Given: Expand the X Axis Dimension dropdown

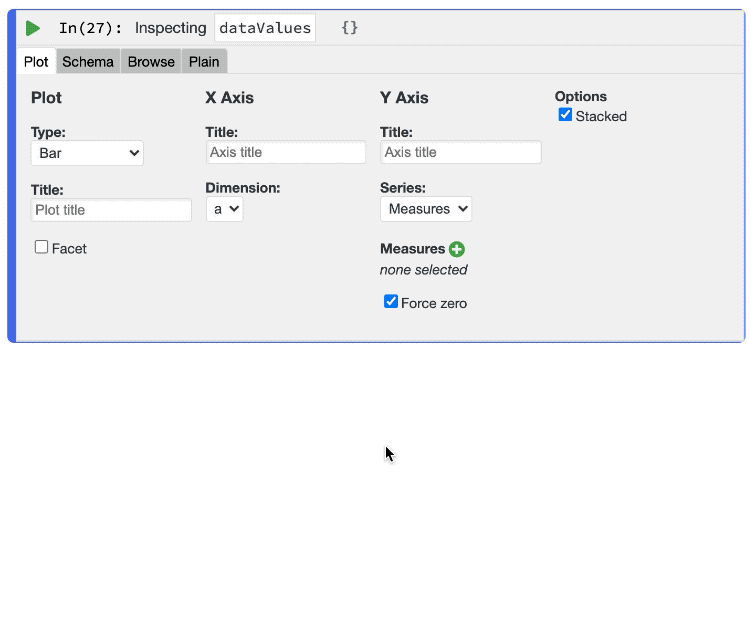Looking at the screenshot, I should (224, 209).
